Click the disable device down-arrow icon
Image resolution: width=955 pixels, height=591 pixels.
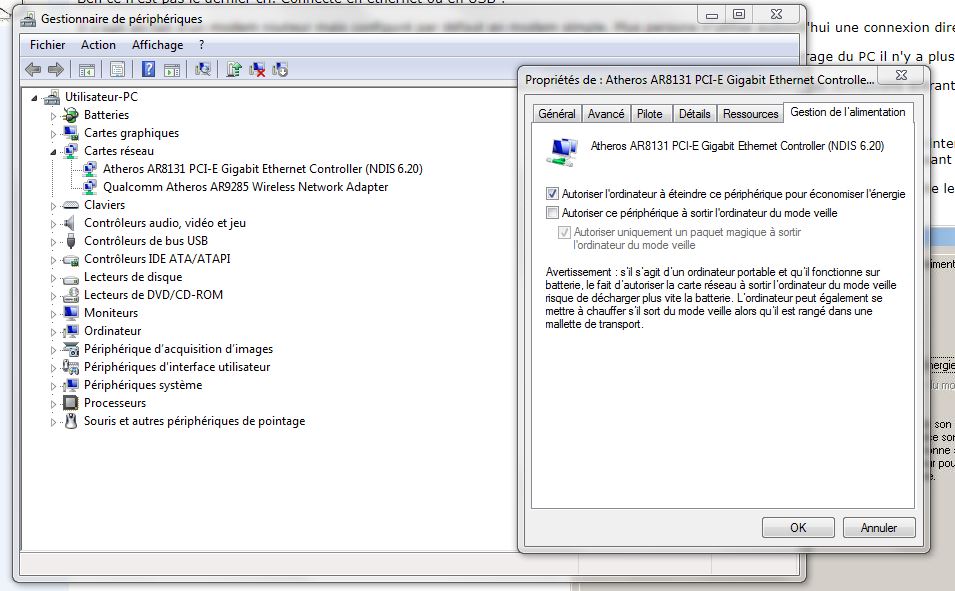tap(280, 69)
